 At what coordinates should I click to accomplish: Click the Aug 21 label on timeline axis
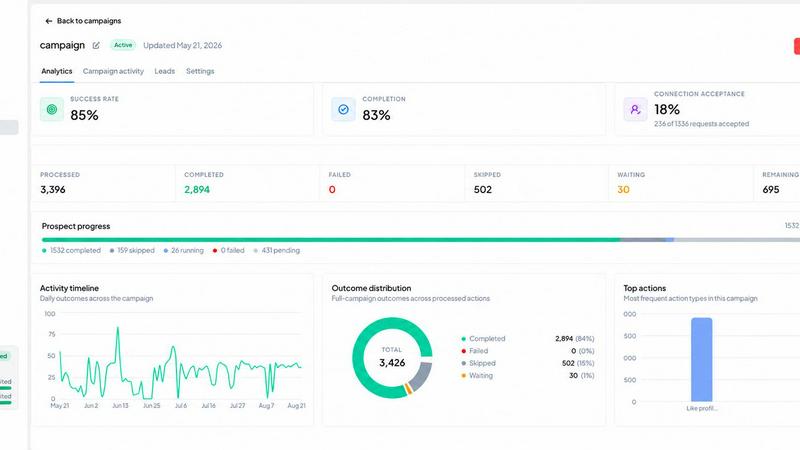tap(296, 406)
